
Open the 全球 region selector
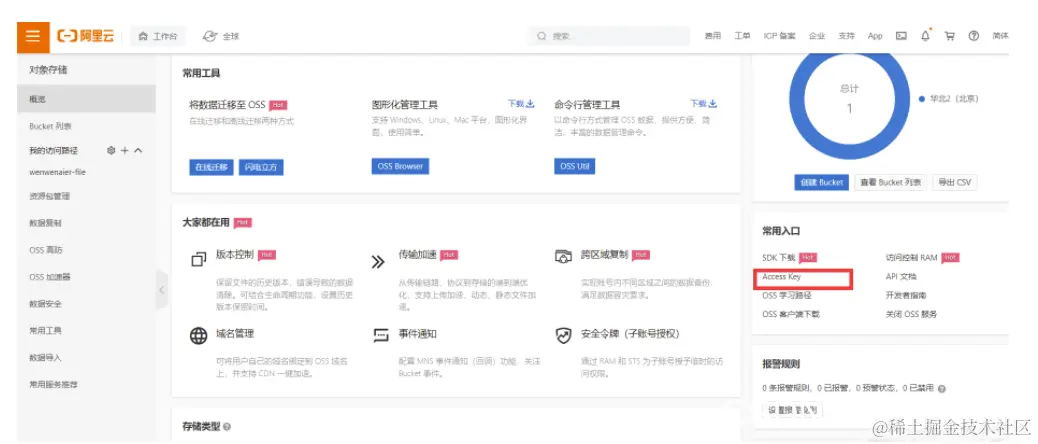(221, 36)
